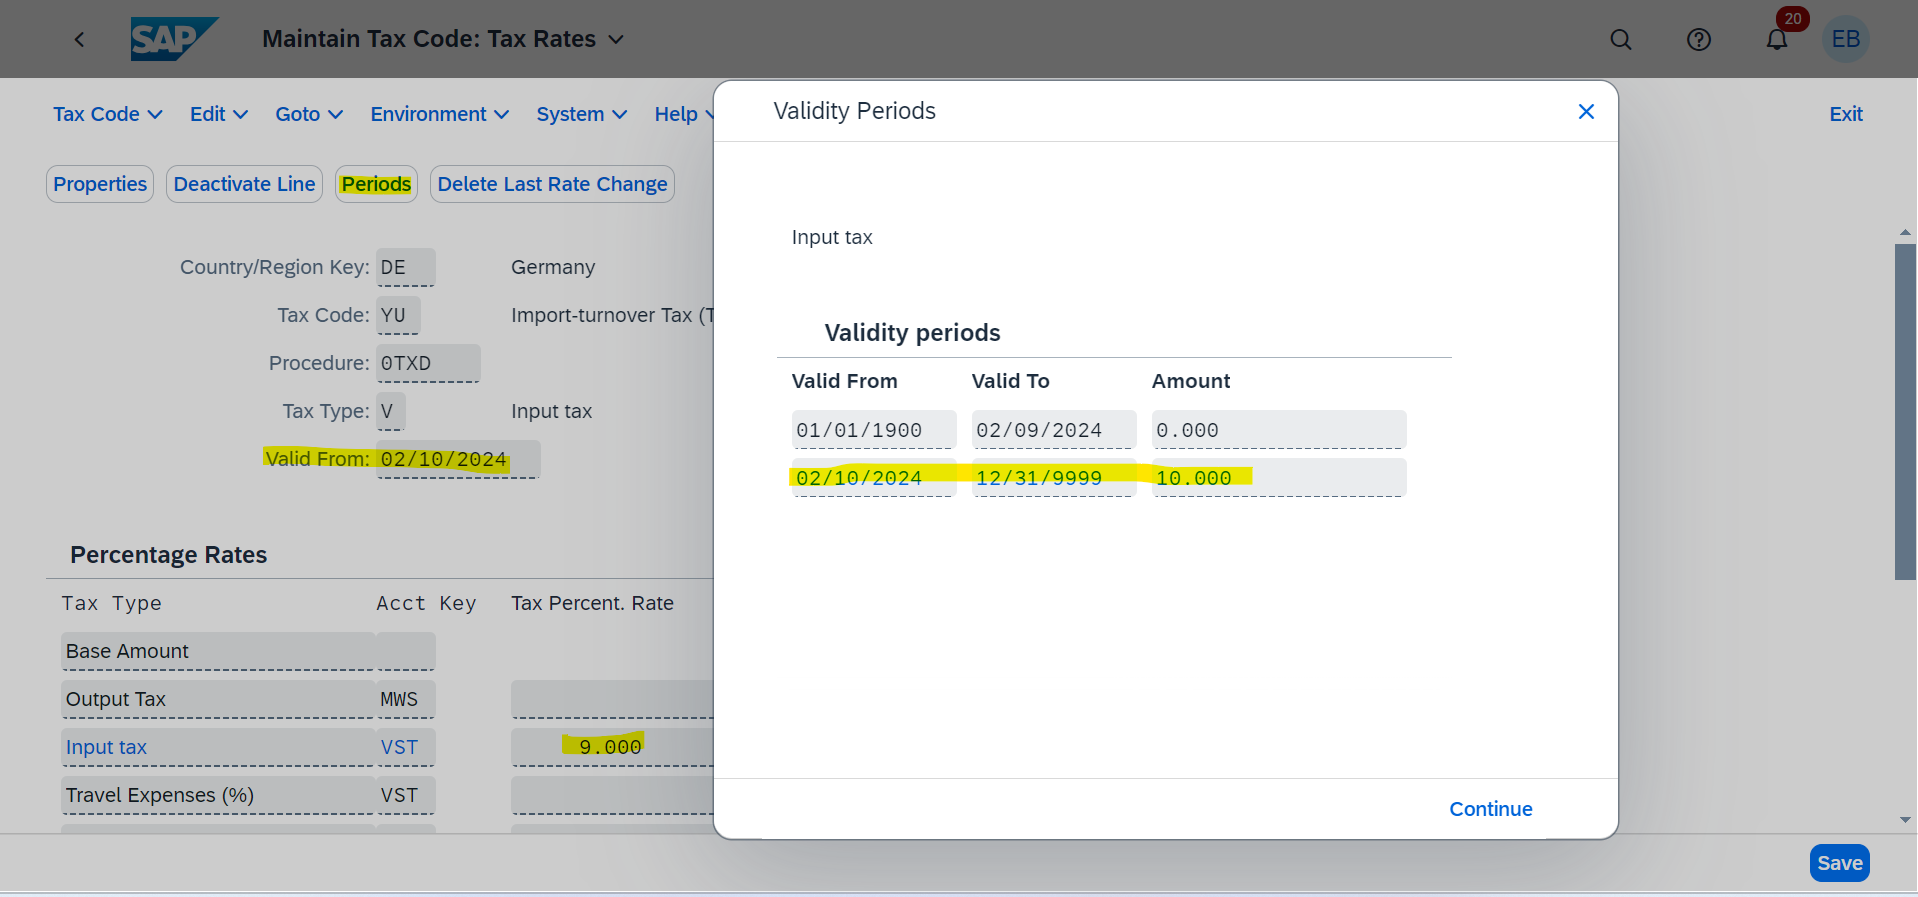
Task: Select the Tax Code field YU
Action: pos(398,315)
